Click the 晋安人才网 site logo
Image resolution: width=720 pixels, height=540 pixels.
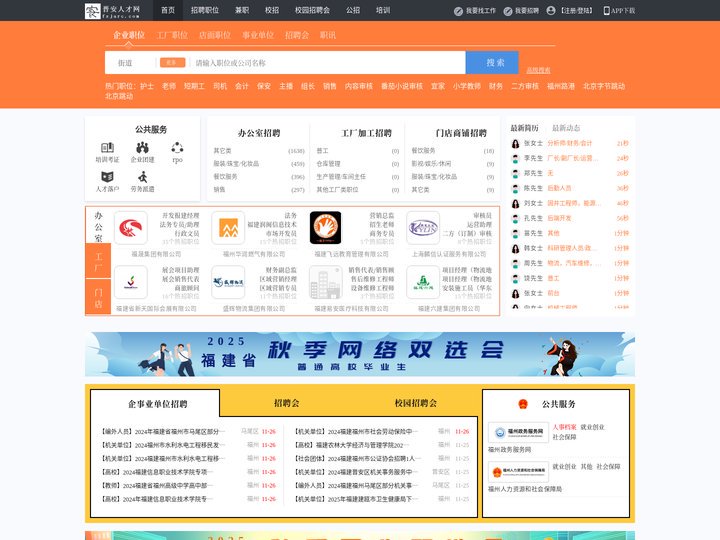tap(113, 11)
